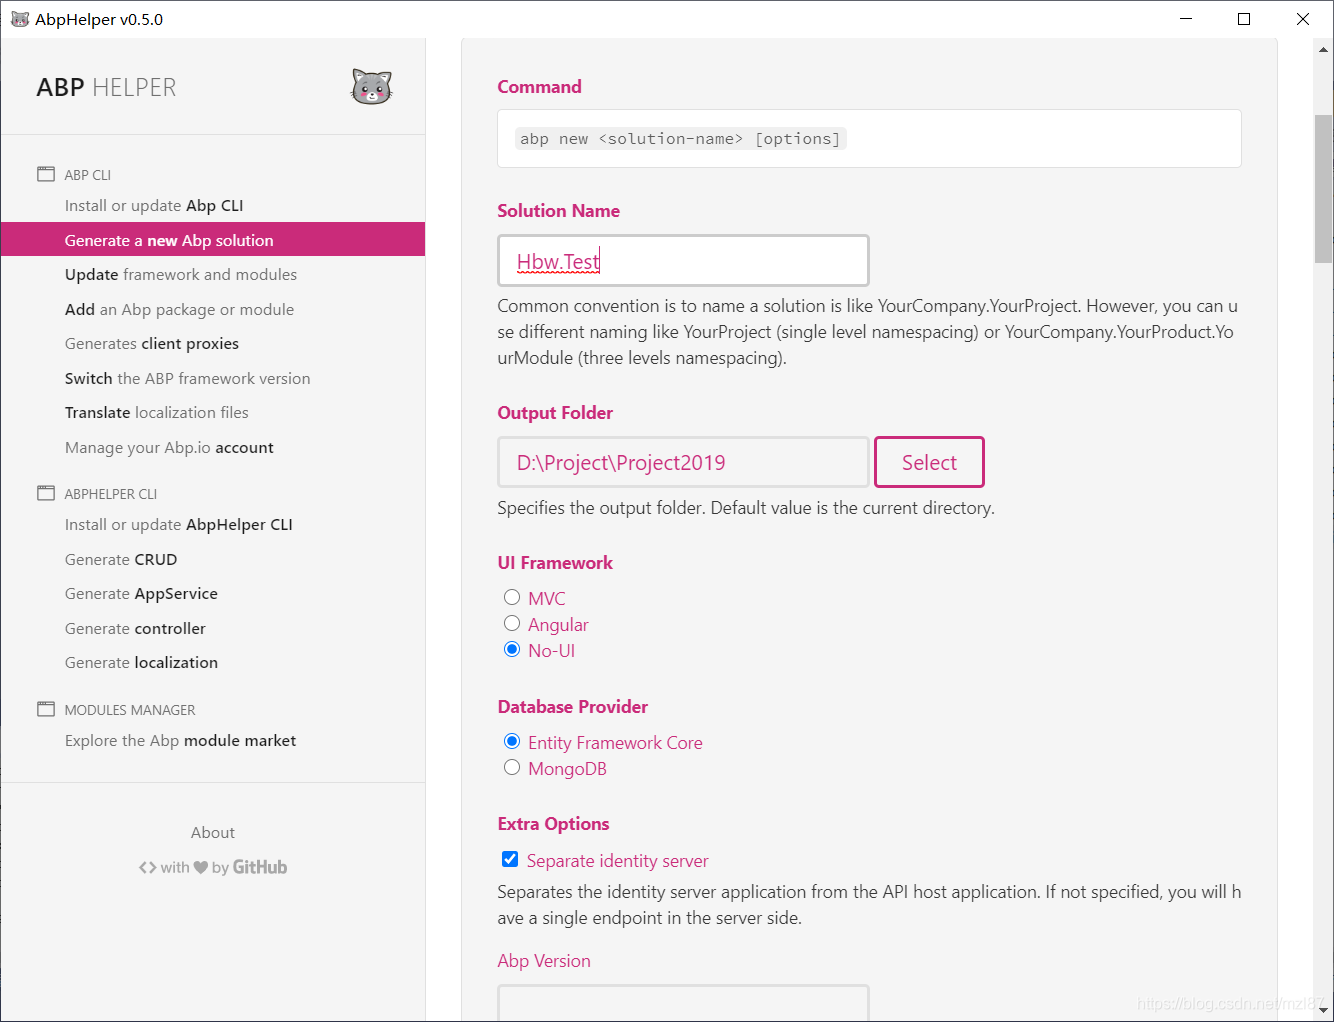Select the MVC UI framework radio
Viewport: 1334px width, 1022px height.
coord(512,597)
